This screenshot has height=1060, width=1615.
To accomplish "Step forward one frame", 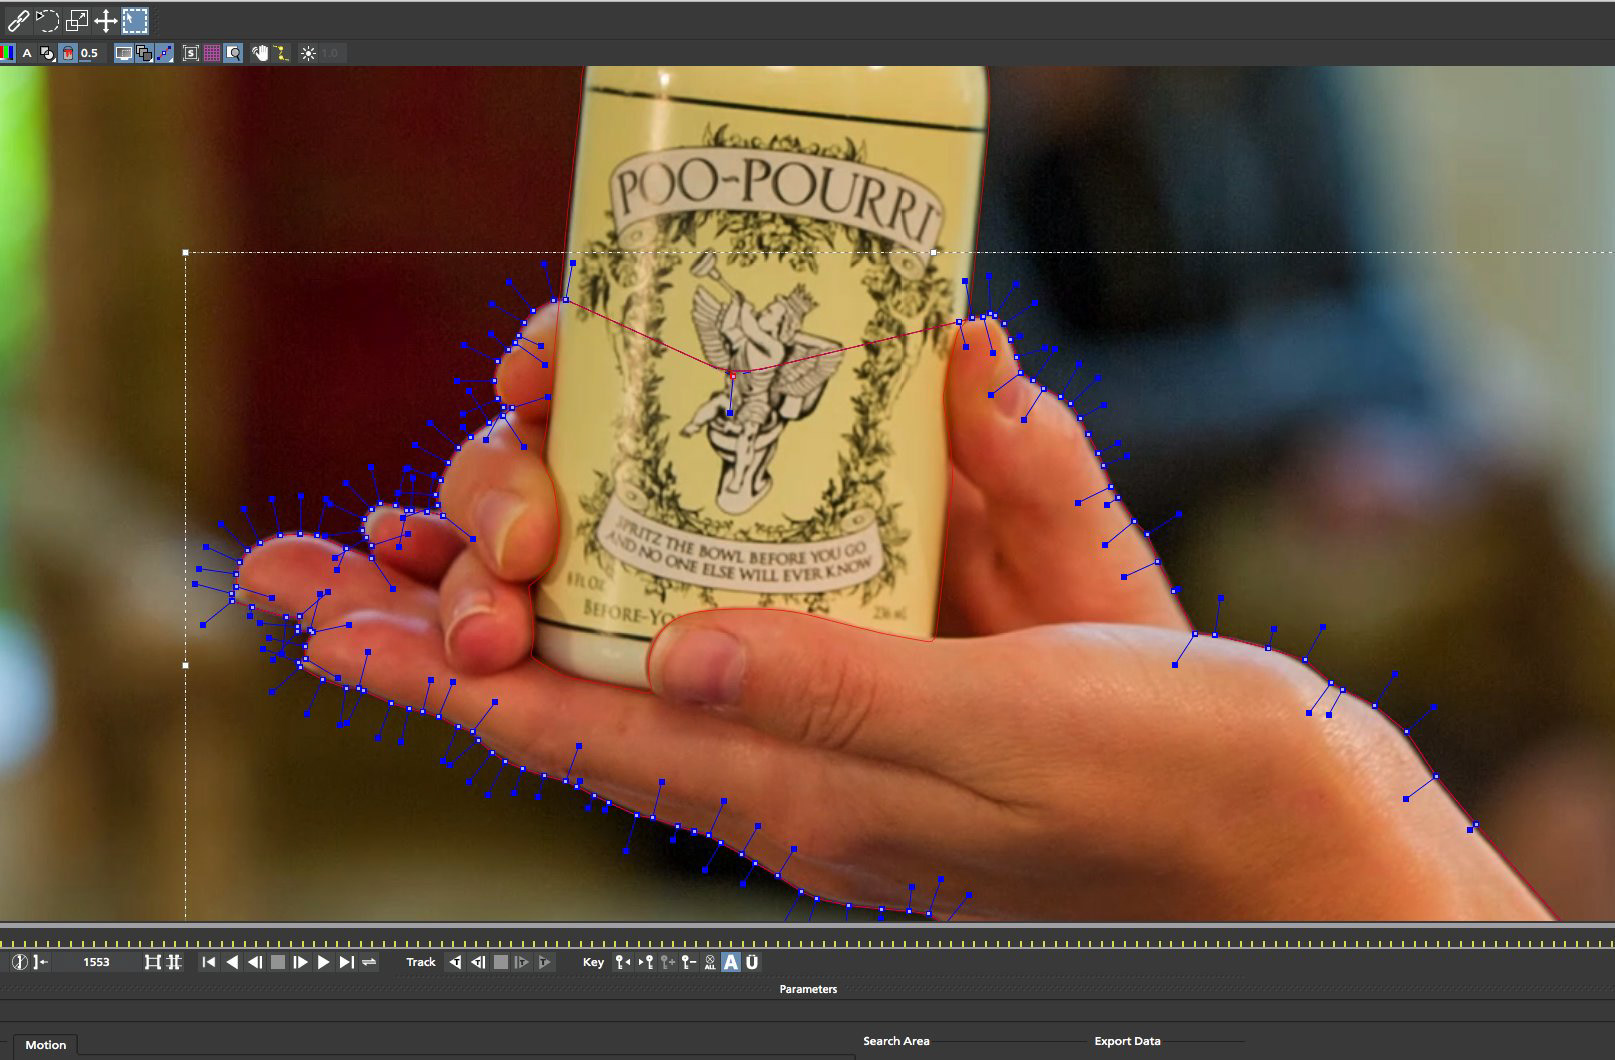I will 300,962.
